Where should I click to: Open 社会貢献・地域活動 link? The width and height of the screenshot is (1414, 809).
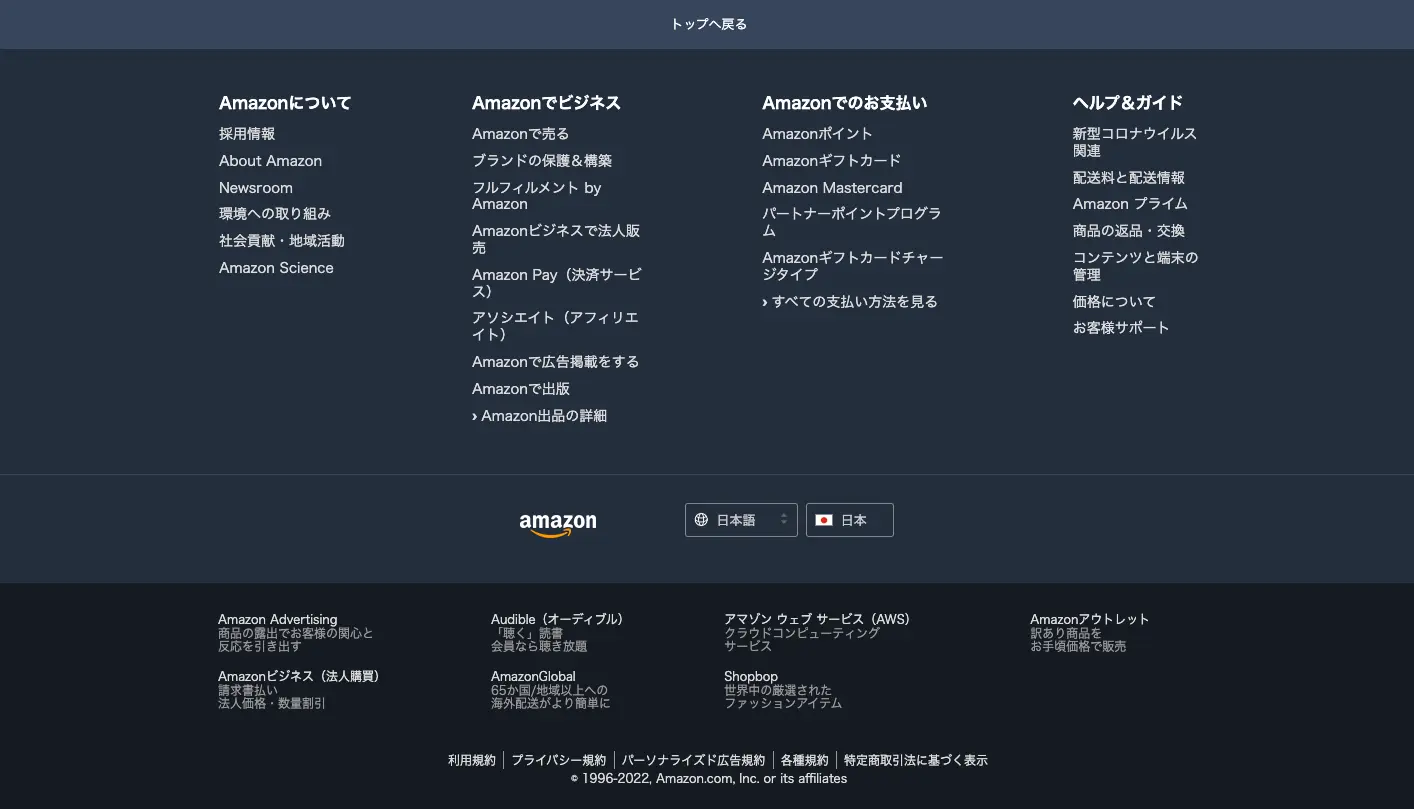click(282, 241)
